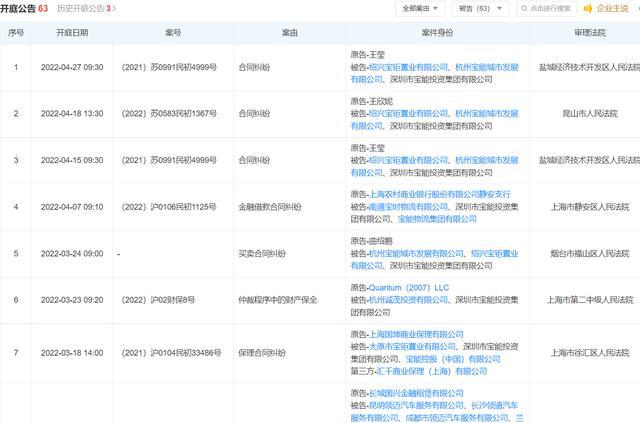Image resolution: width=640 pixels, height=423 pixels.
Task: Open the 全部案由 dropdown filter
Action: point(420,9)
